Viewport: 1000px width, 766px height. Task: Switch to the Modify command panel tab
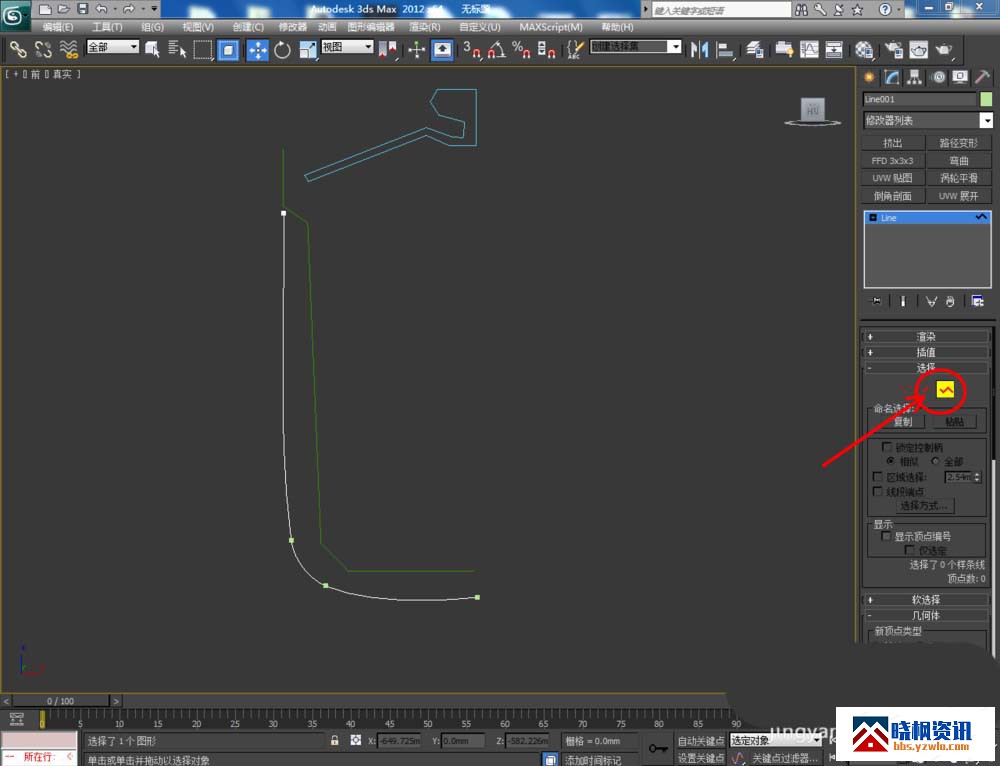(892, 77)
